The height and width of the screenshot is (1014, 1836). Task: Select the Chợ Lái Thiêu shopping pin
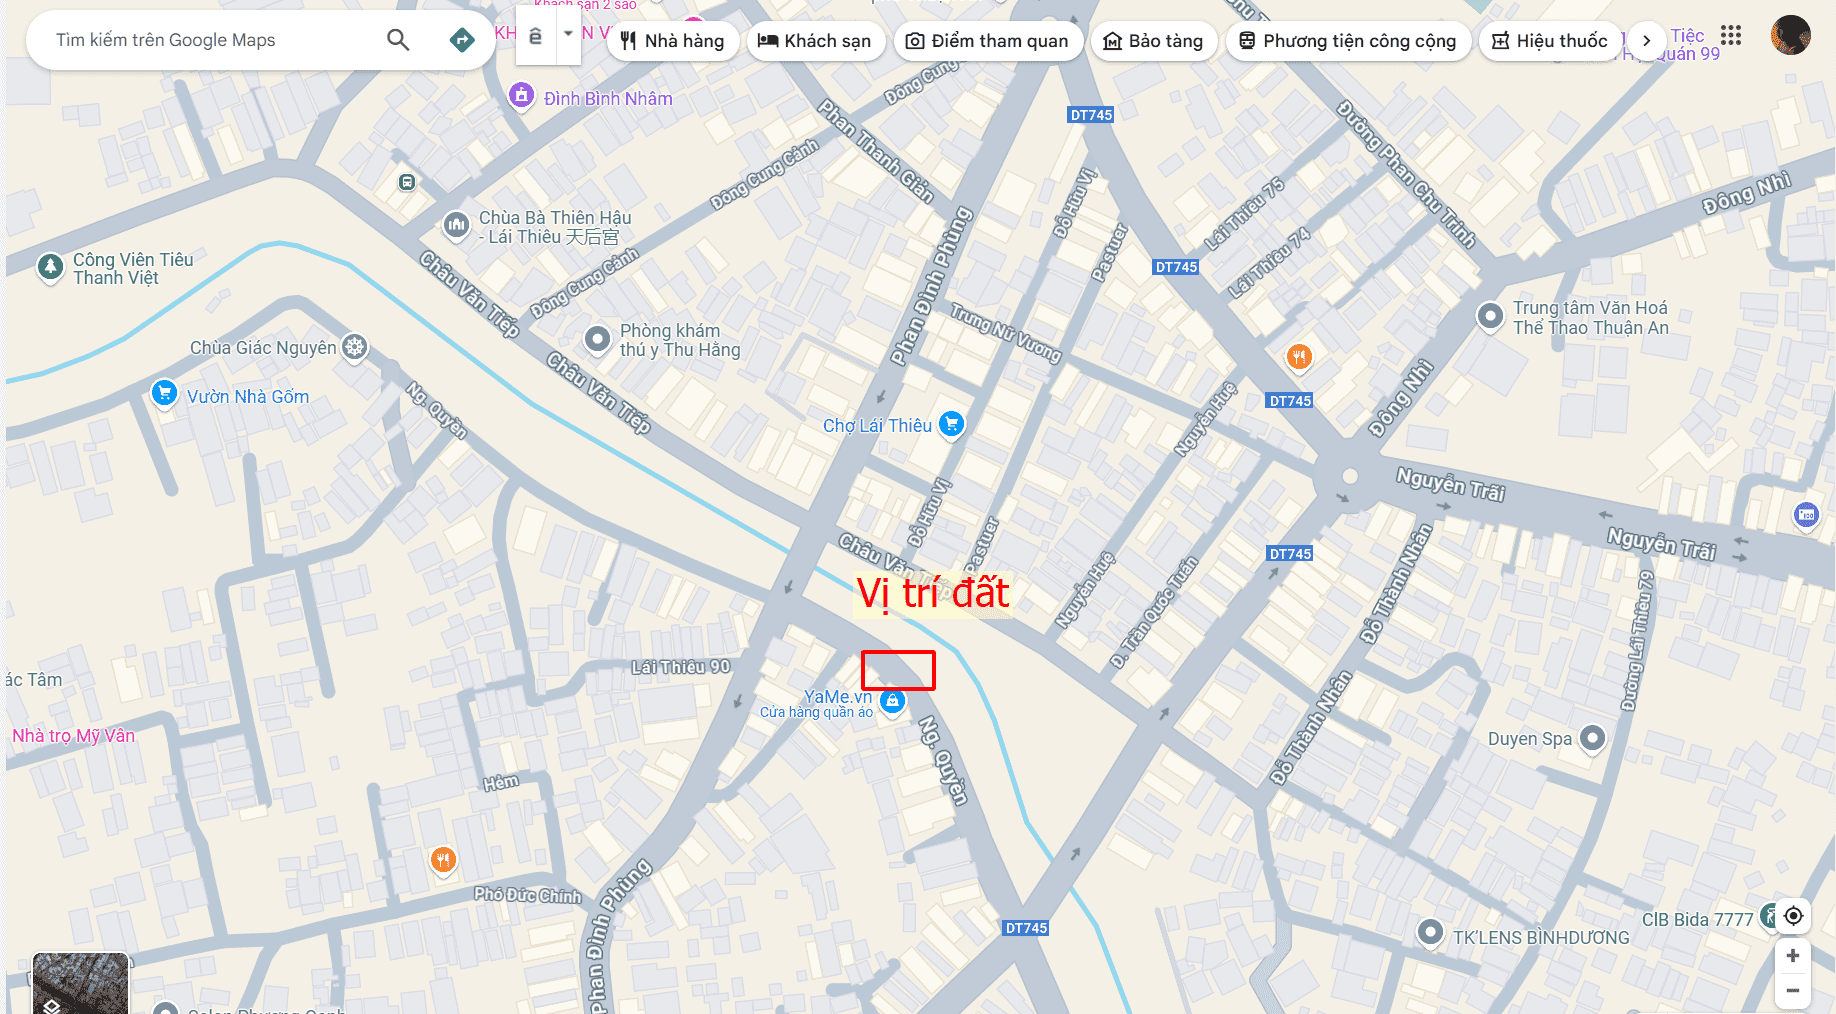pos(952,424)
